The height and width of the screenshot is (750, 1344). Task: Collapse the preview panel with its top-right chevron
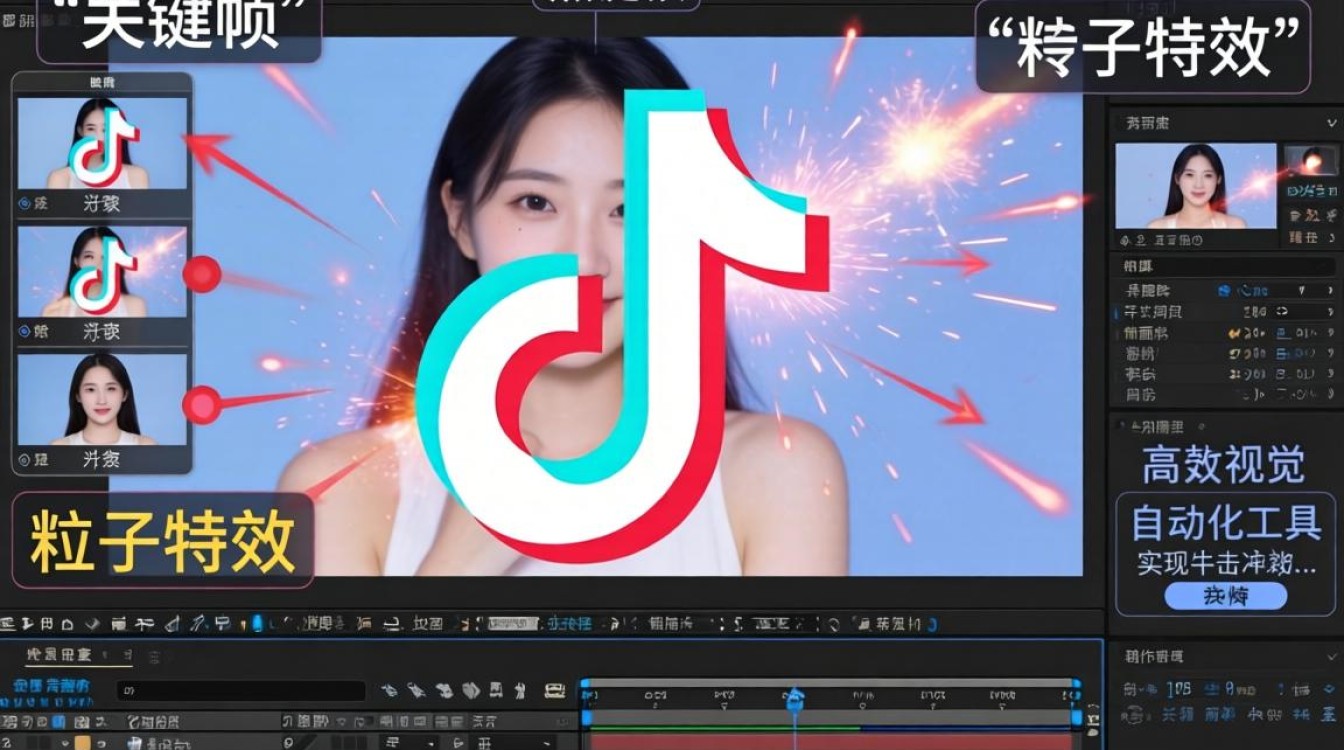(x=1331, y=123)
